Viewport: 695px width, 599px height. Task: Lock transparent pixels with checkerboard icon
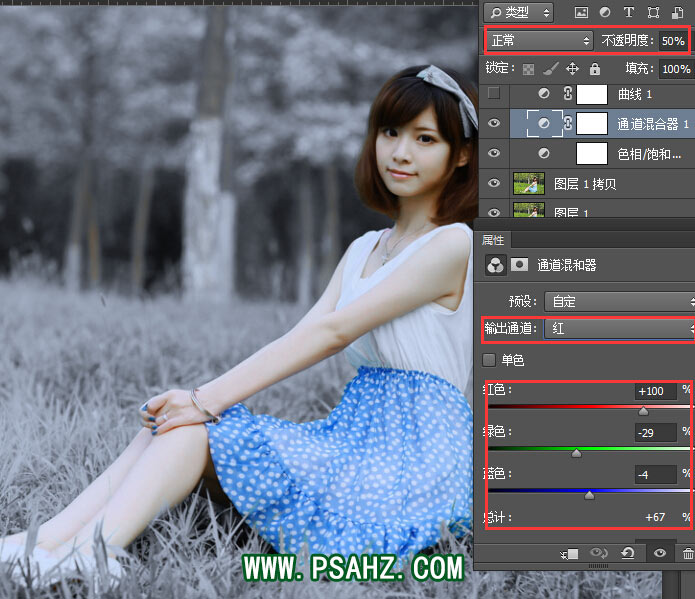click(x=527, y=69)
